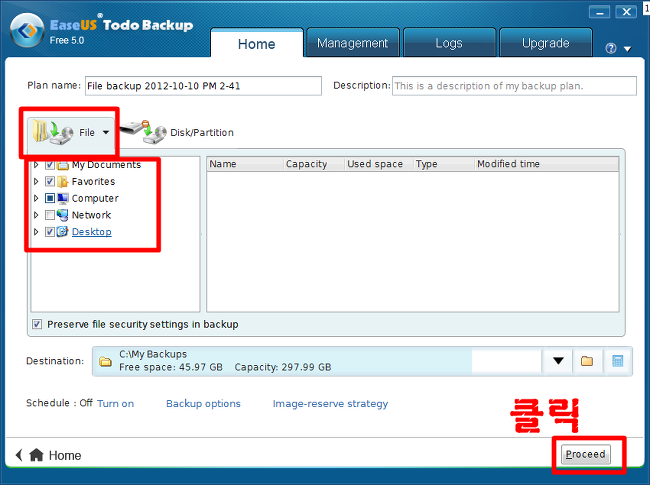The image size is (650, 485).
Task: Open Image-reserve strategy link
Action: 330,404
